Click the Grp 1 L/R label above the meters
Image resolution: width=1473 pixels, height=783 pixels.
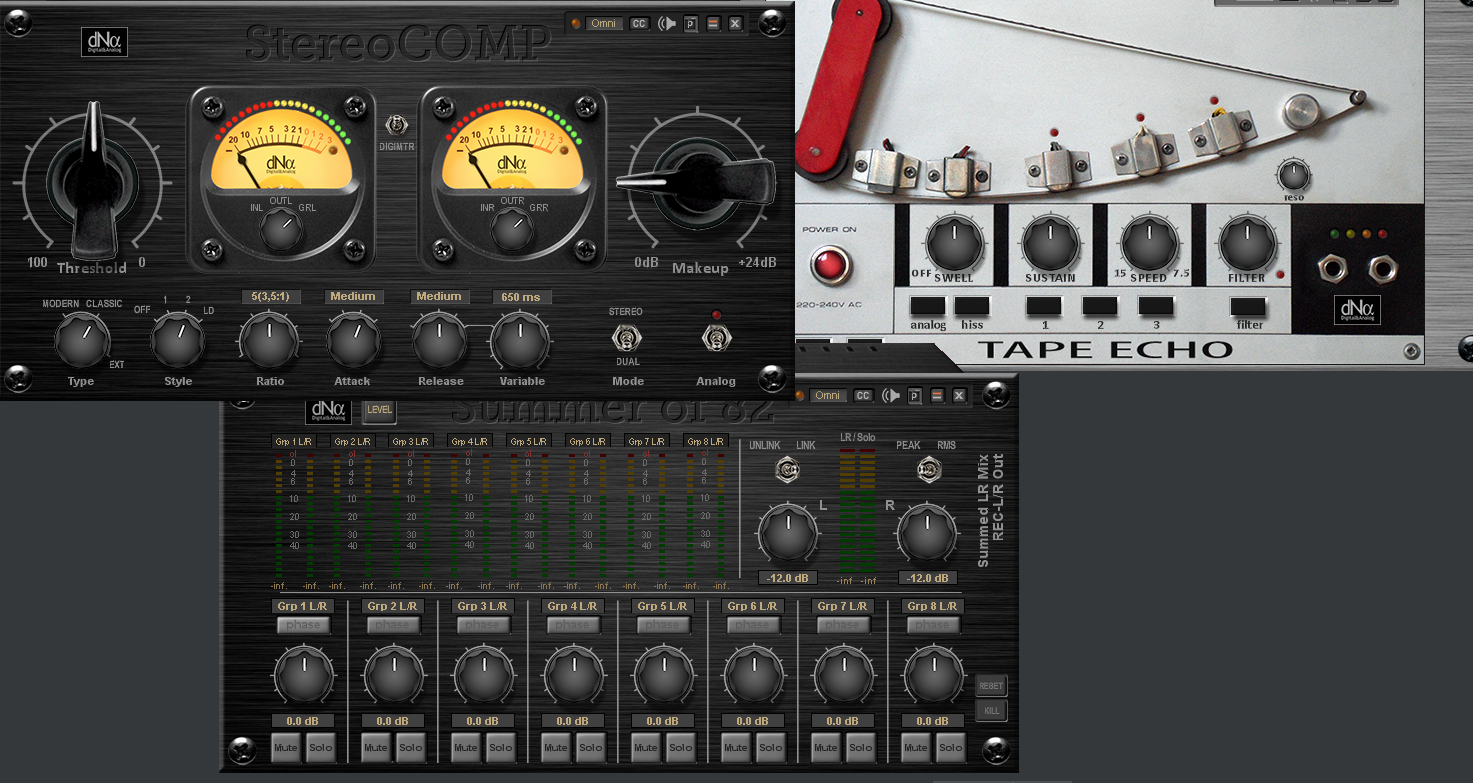[294, 441]
